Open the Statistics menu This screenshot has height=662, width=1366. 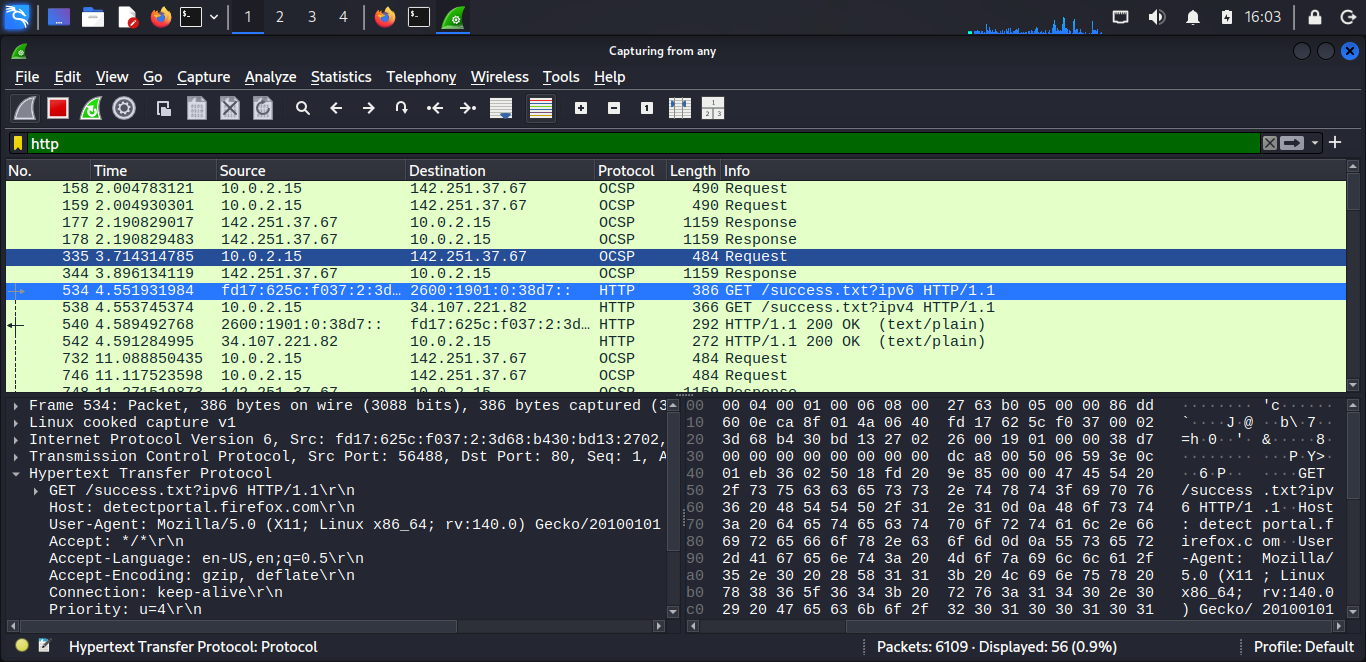(x=341, y=77)
